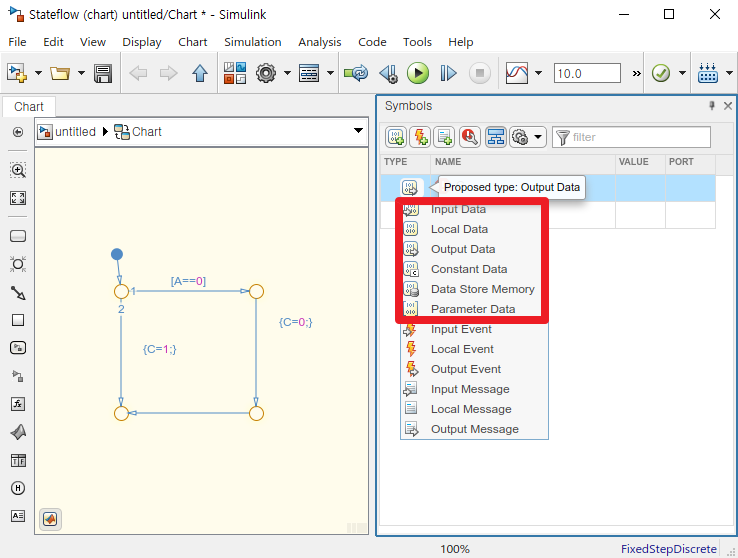Expand Model Advisor dropdown arrow
The width and height of the screenshot is (738, 558).
(x=682, y=73)
